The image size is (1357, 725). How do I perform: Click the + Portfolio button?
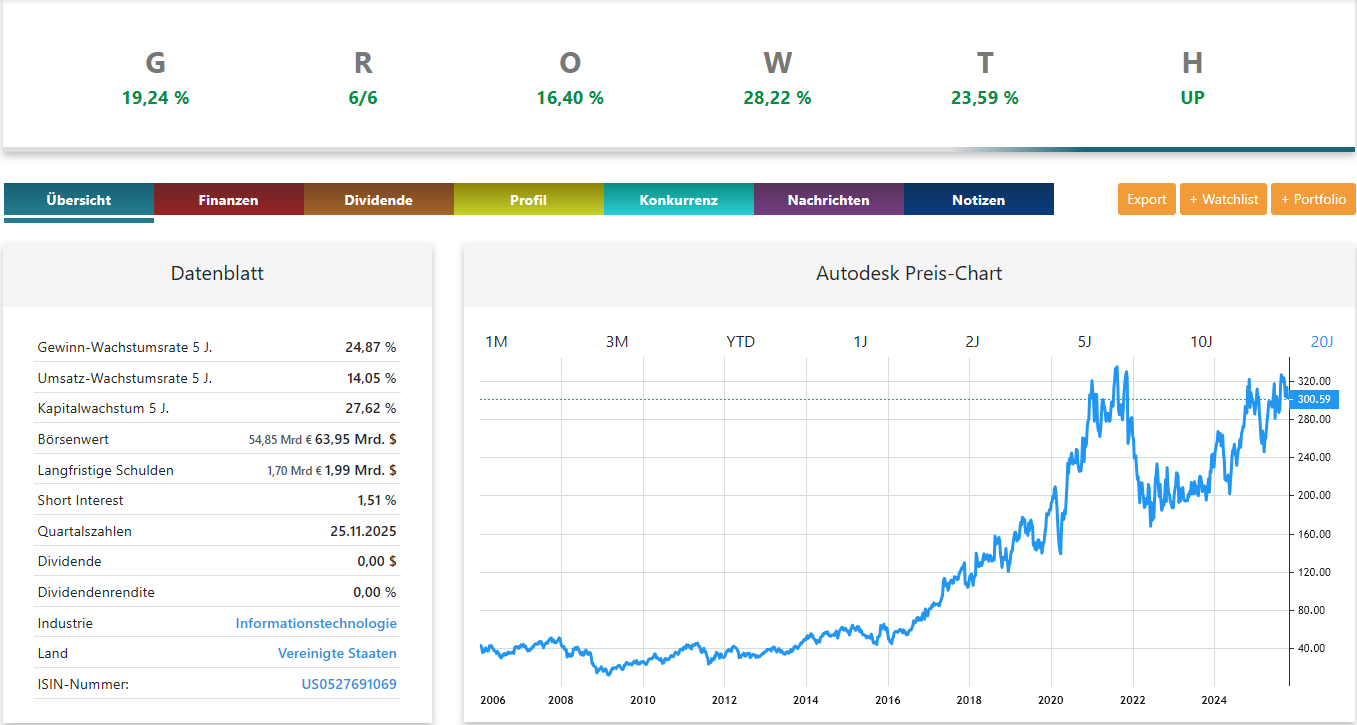click(1313, 199)
